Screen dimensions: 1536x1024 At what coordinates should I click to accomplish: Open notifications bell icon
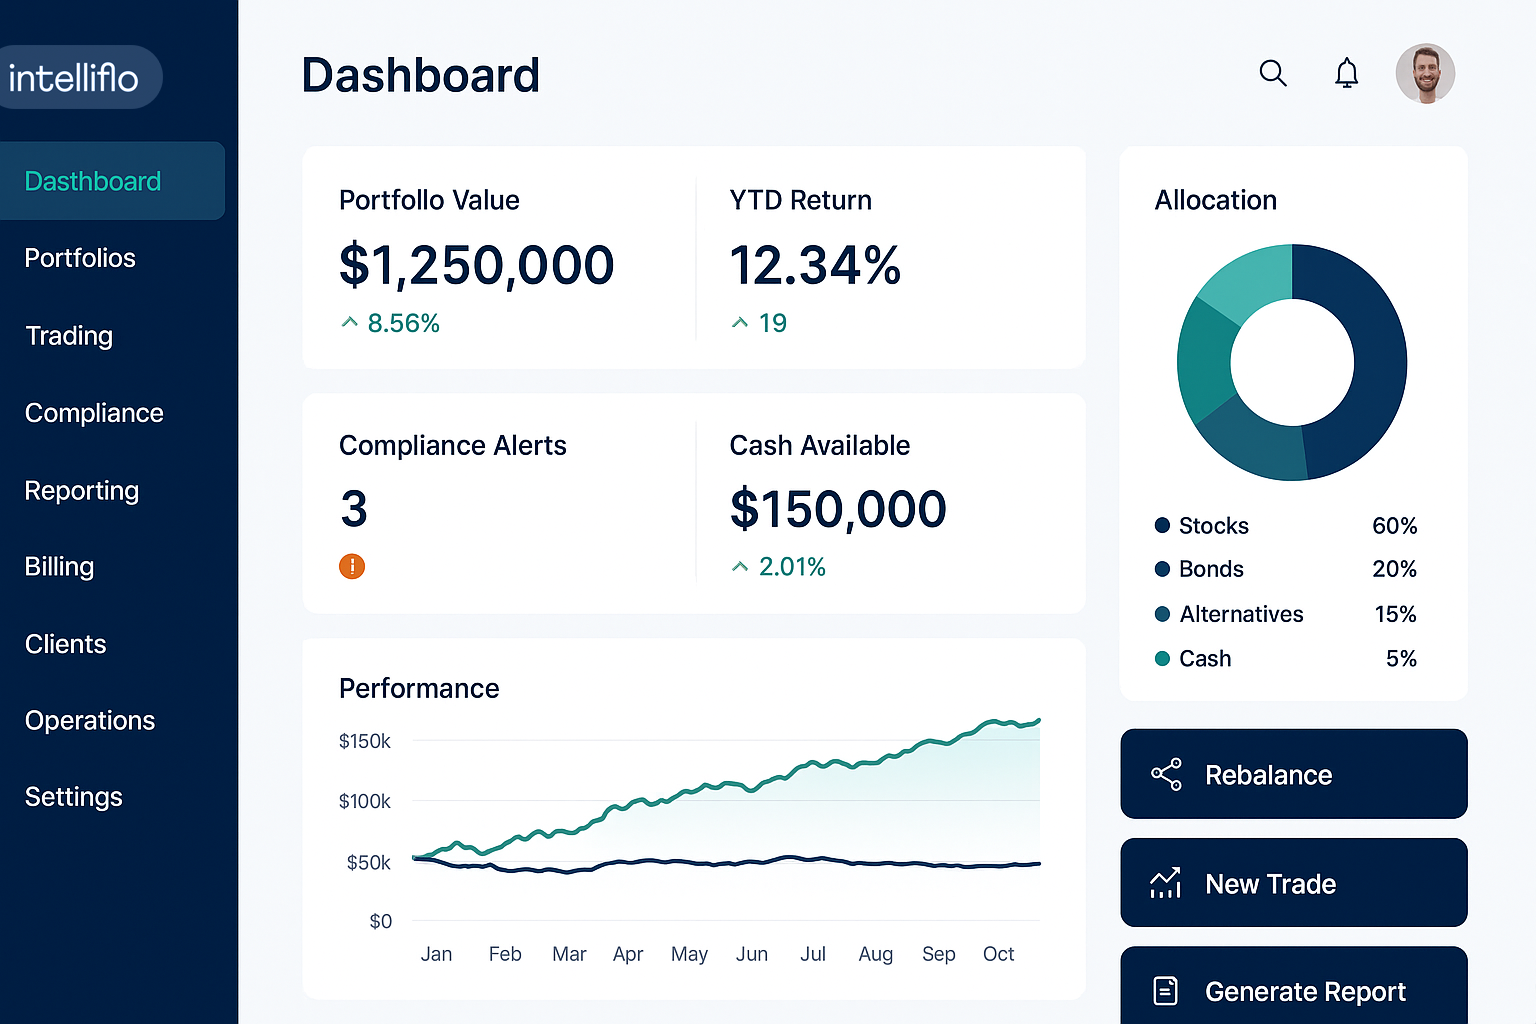pos(1347,73)
